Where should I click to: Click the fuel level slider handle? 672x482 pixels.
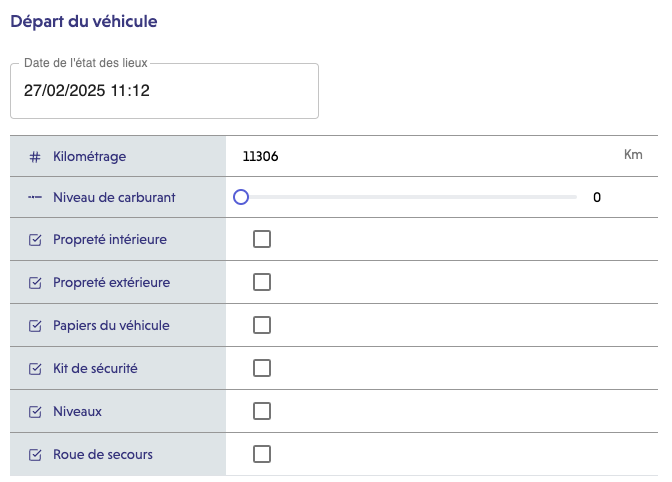click(x=241, y=197)
